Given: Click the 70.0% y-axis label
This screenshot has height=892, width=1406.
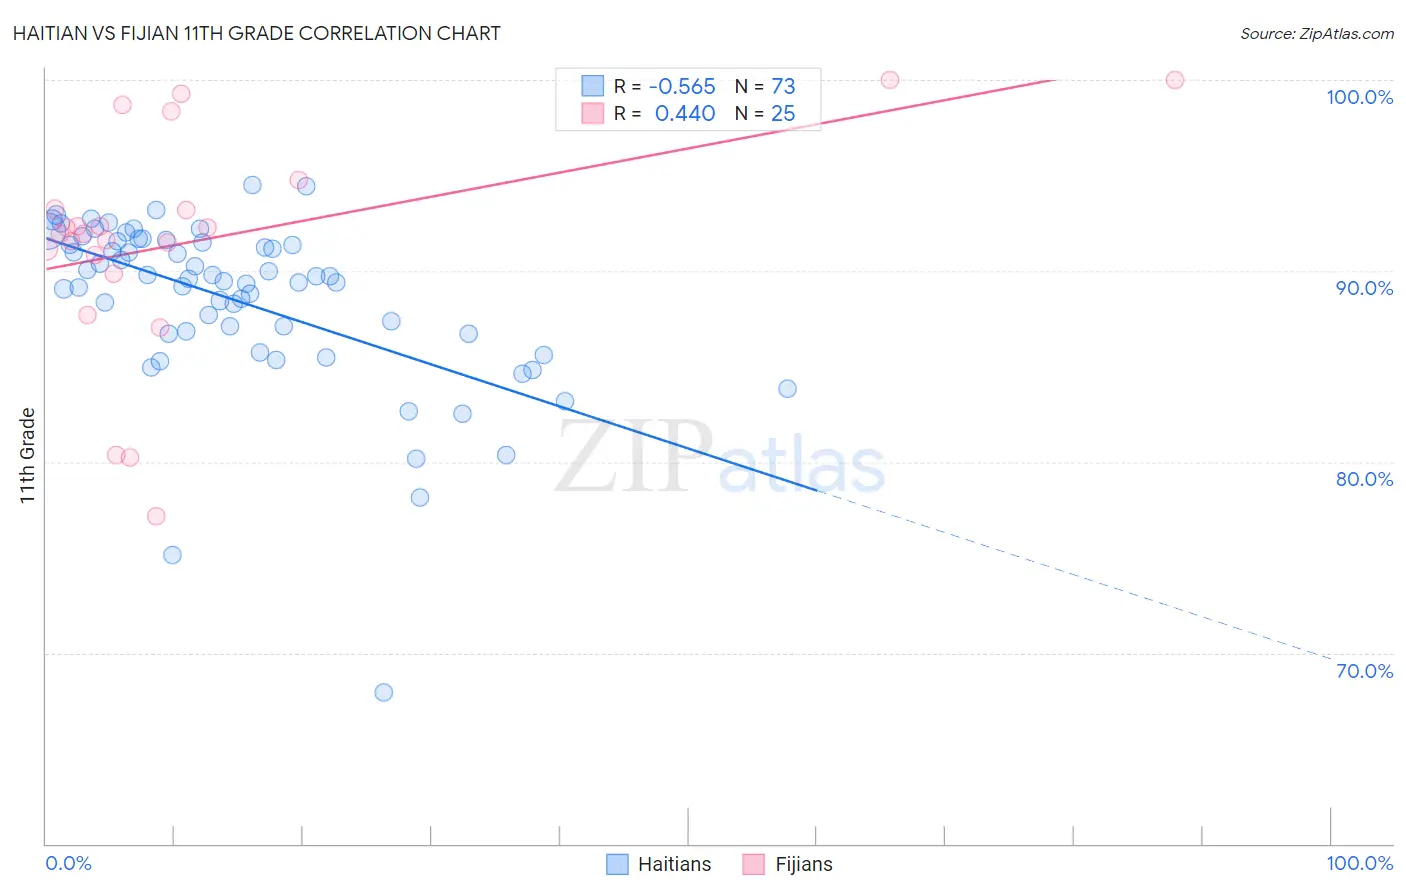Looking at the screenshot, I should (x=1365, y=671).
